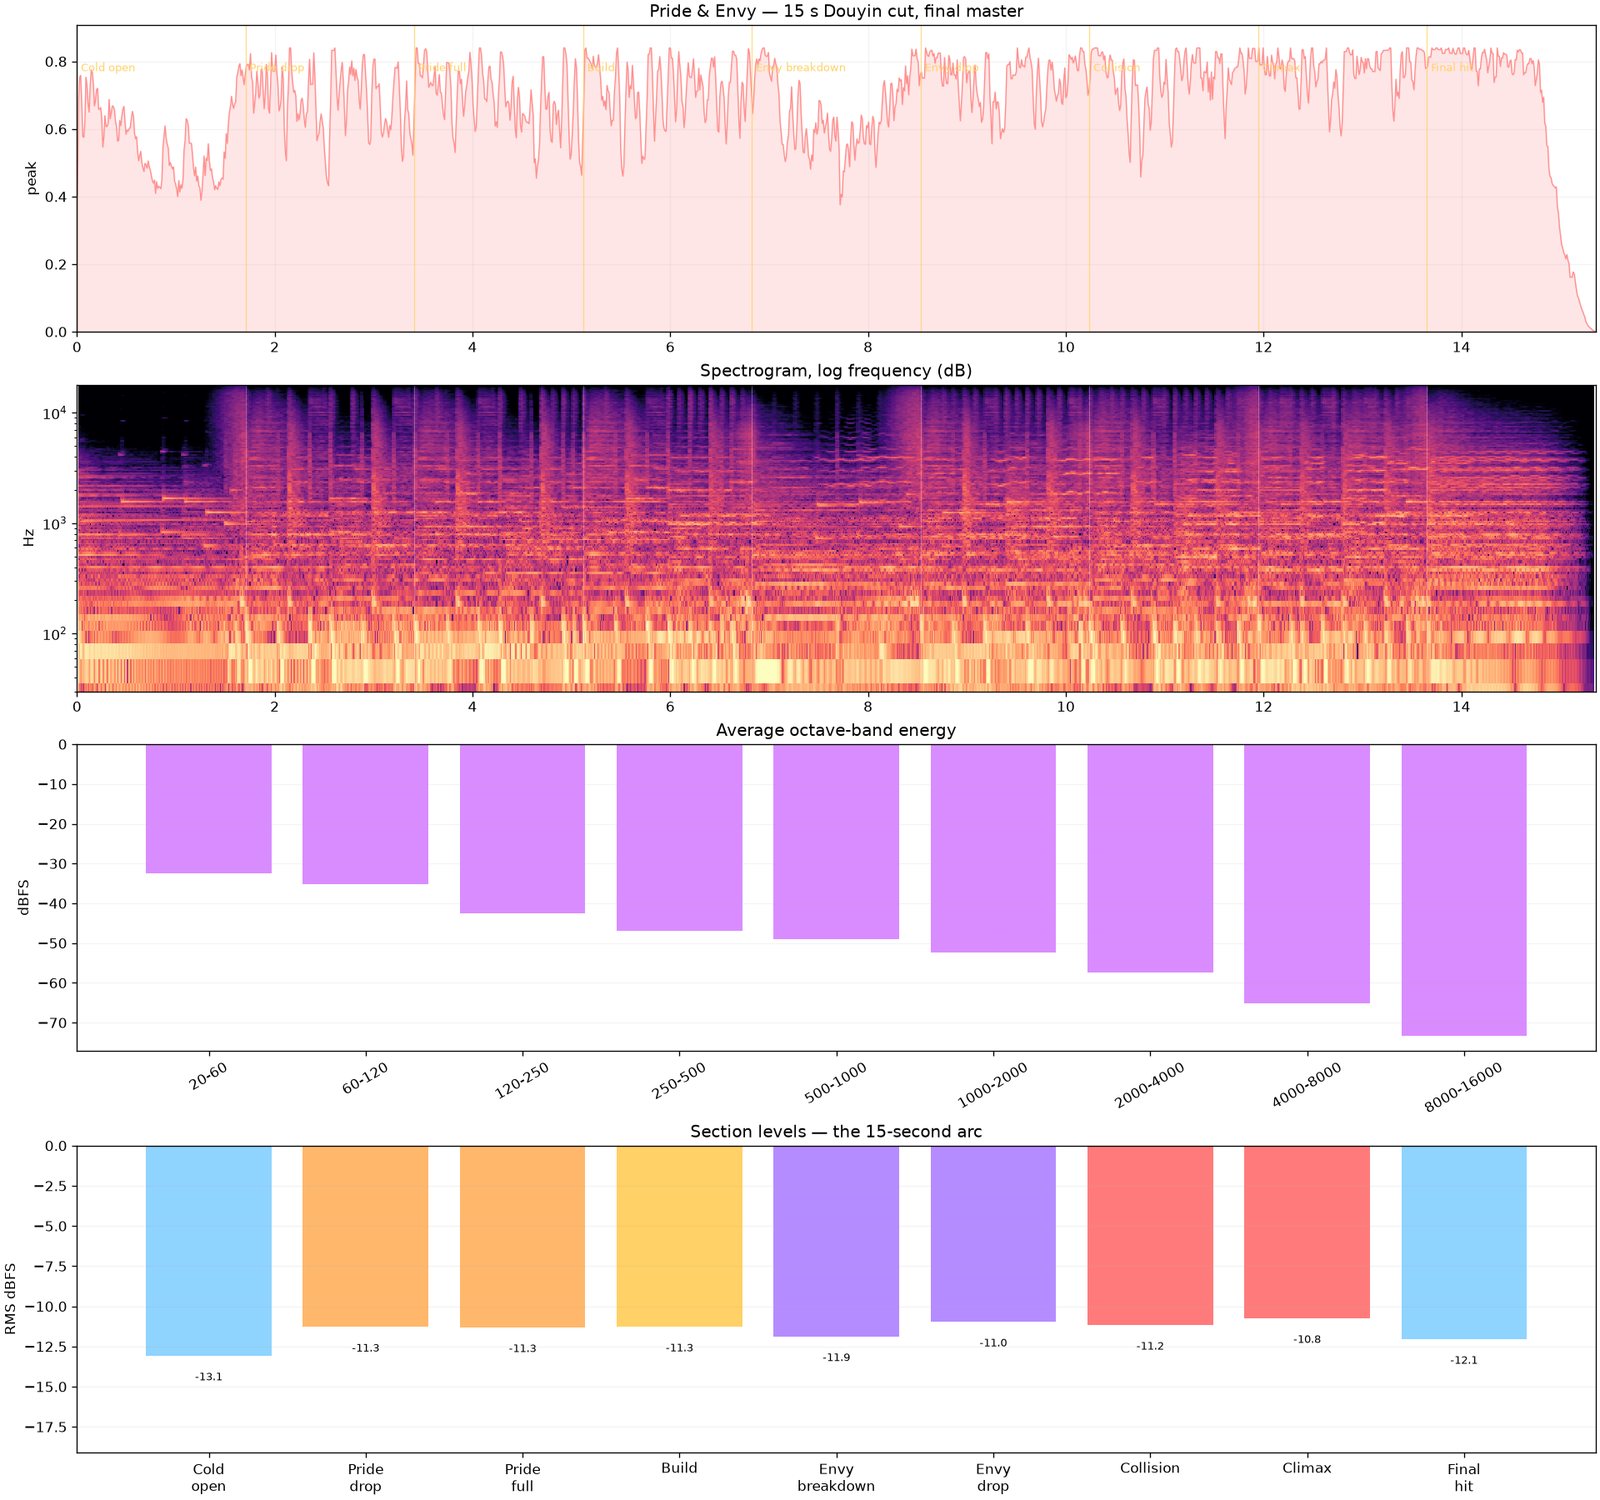Click the blue 'Final hit' section level bar
The height and width of the screenshot is (1500, 1600).
pos(1464,1243)
